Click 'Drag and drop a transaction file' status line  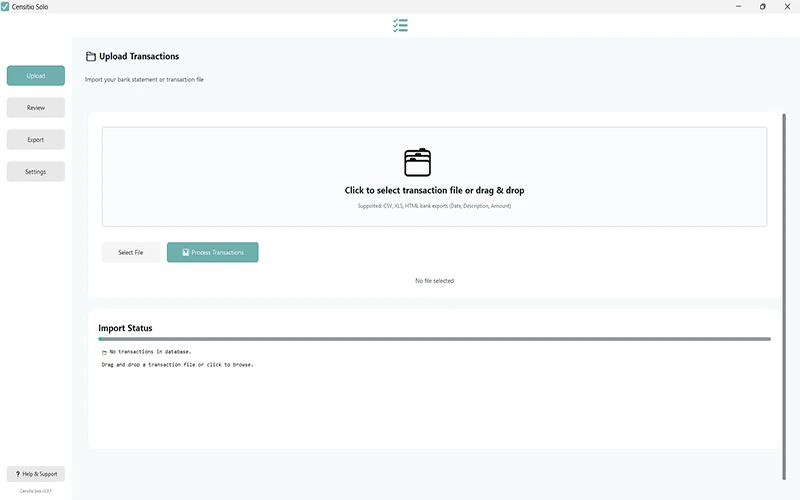178,365
